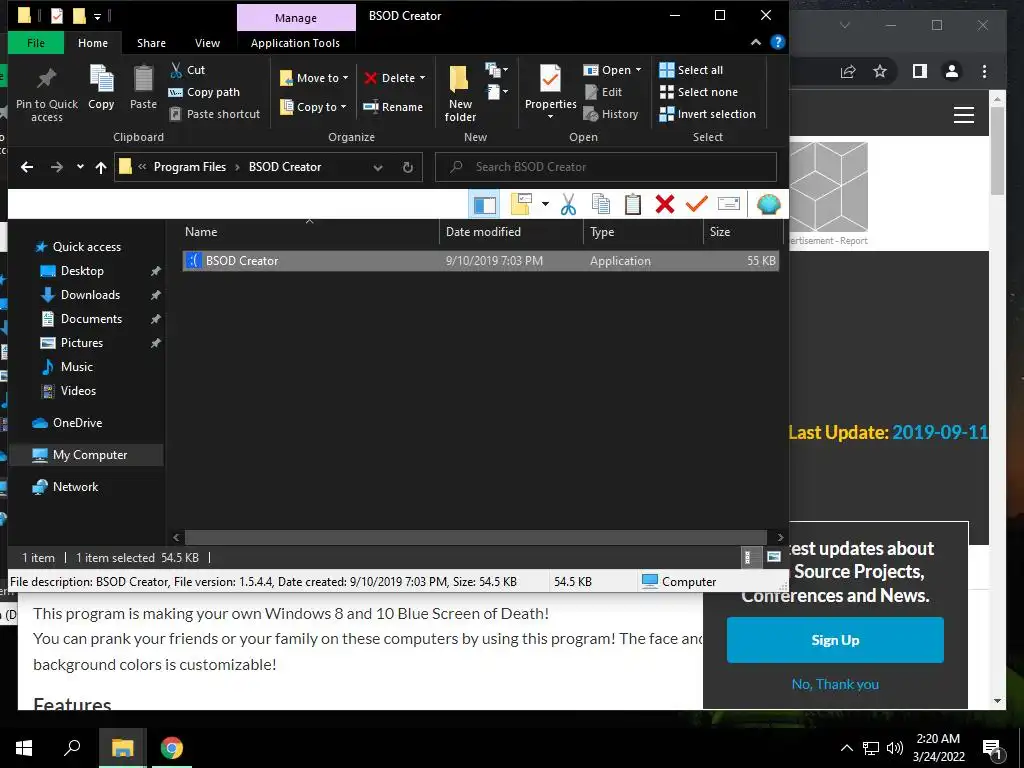
Task: Open the Application Tools tab
Action: pyautogui.click(x=295, y=43)
